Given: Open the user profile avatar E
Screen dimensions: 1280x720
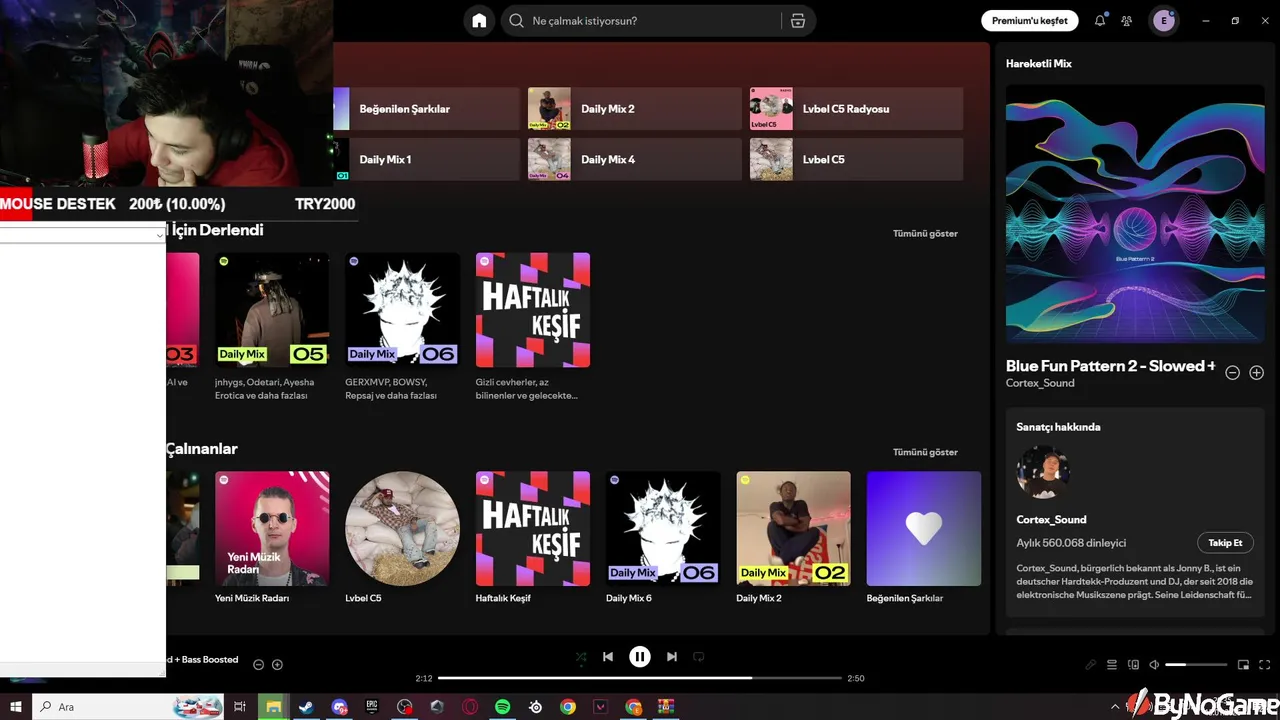Looking at the screenshot, I should 1163,21.
